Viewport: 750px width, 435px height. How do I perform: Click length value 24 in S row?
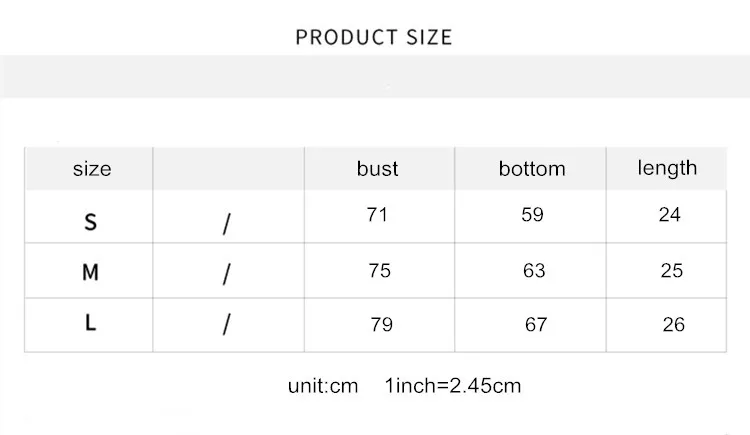coord(669,214)
